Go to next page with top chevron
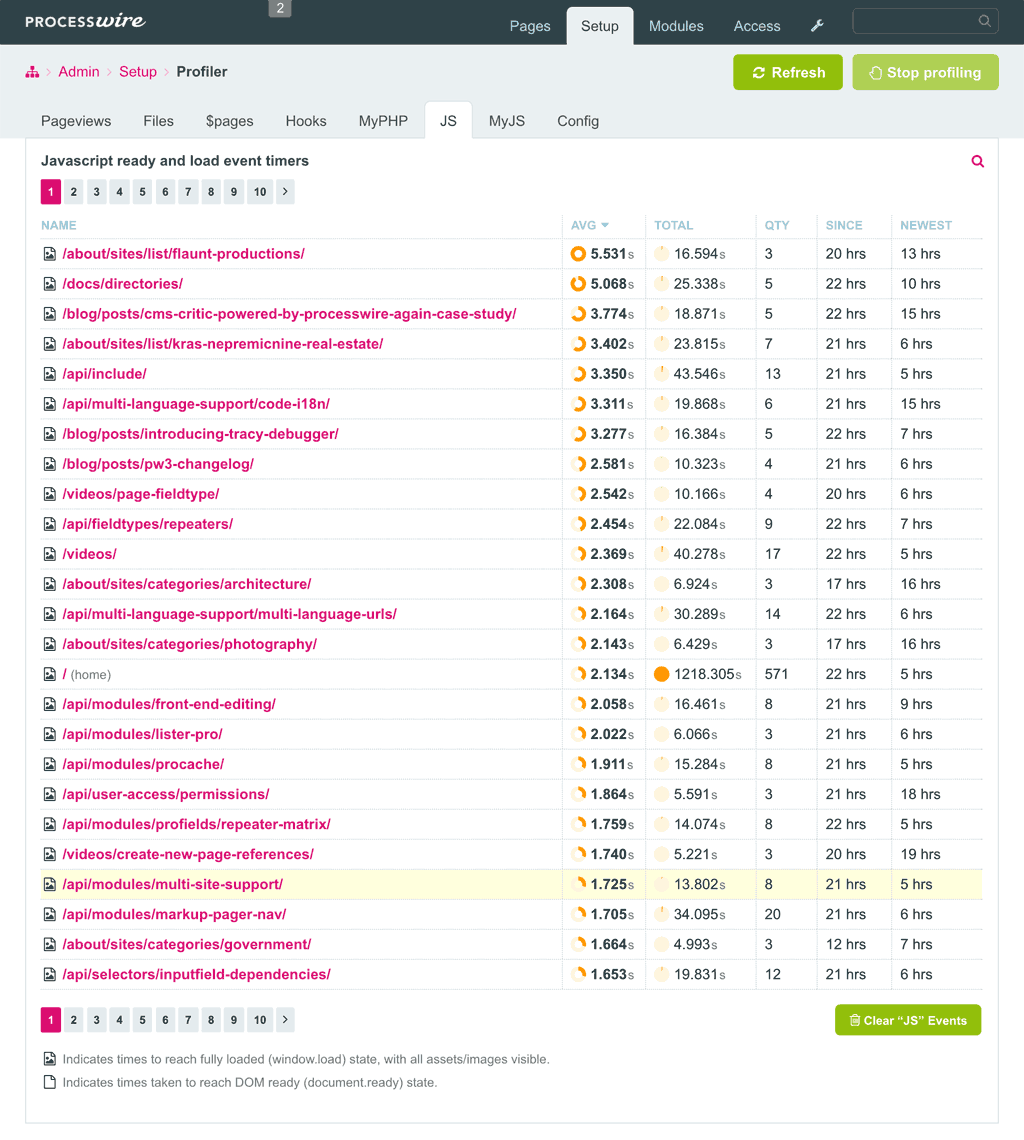This screenshot has height=1140, width=1024. pyautogui.click(x=285, y=192)
